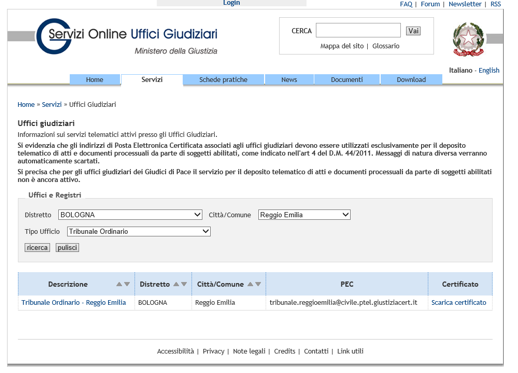518x373 pixels.
Task: Click the Italian Republic emblem
Action: click(x=468, y=40)
